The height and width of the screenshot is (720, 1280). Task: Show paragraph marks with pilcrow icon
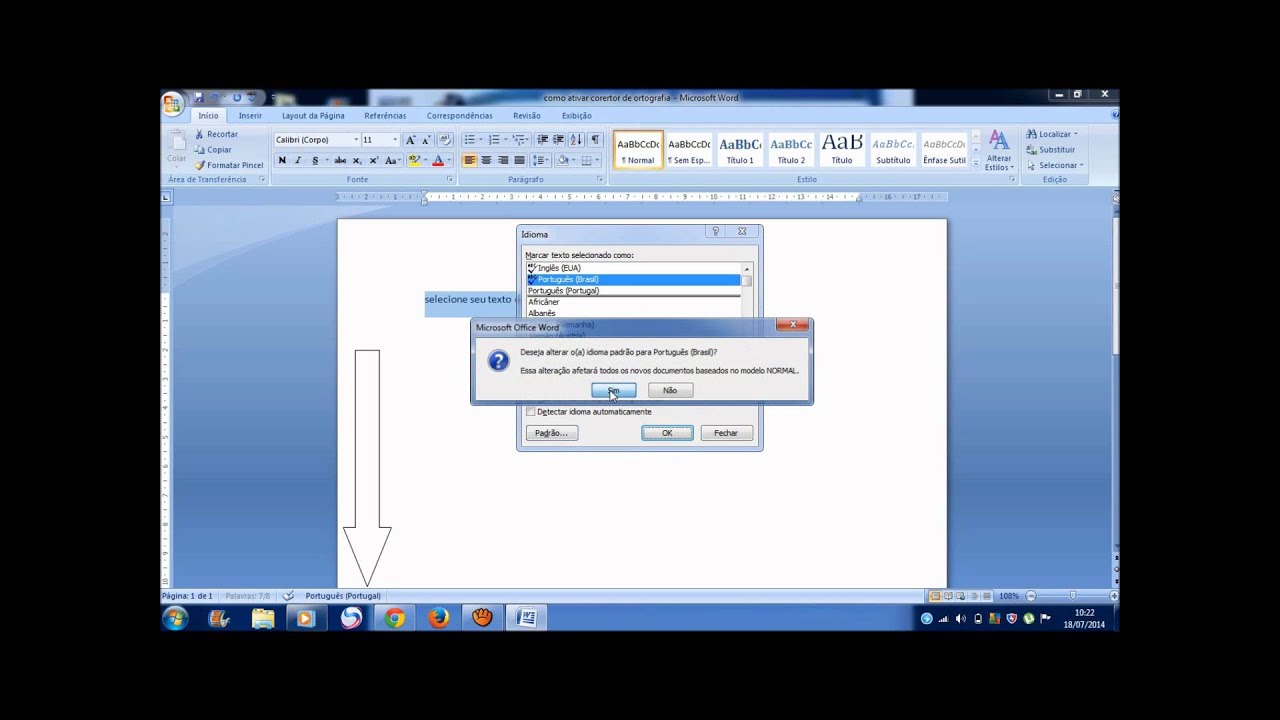point(595,140)
